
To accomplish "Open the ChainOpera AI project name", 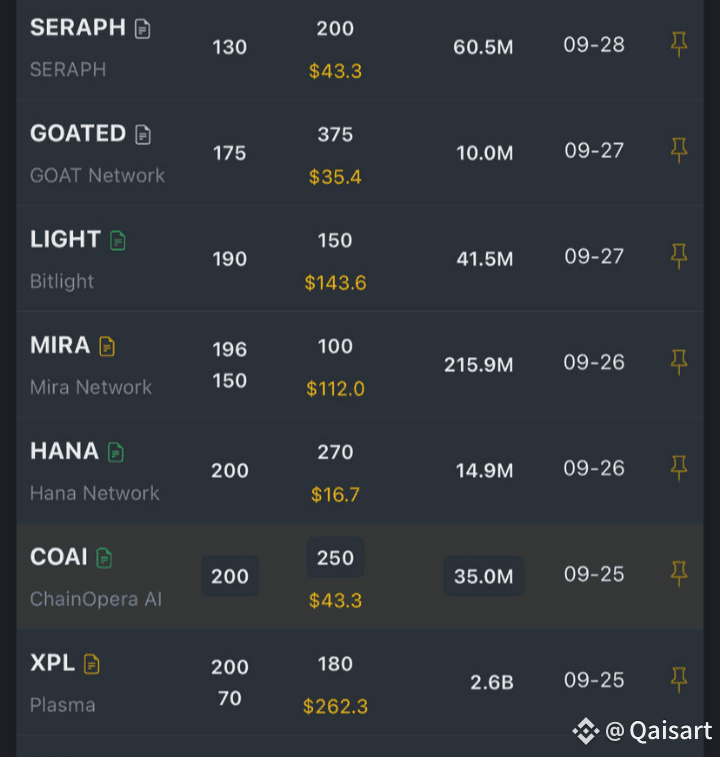I will pos(96,599).
